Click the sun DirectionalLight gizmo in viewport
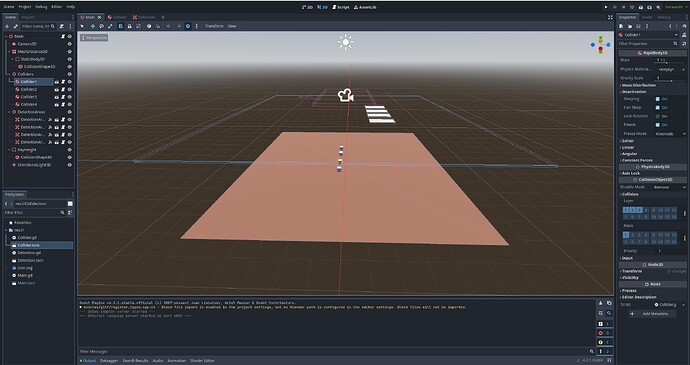This screenshot has height=365, width=690. [345, 42]
